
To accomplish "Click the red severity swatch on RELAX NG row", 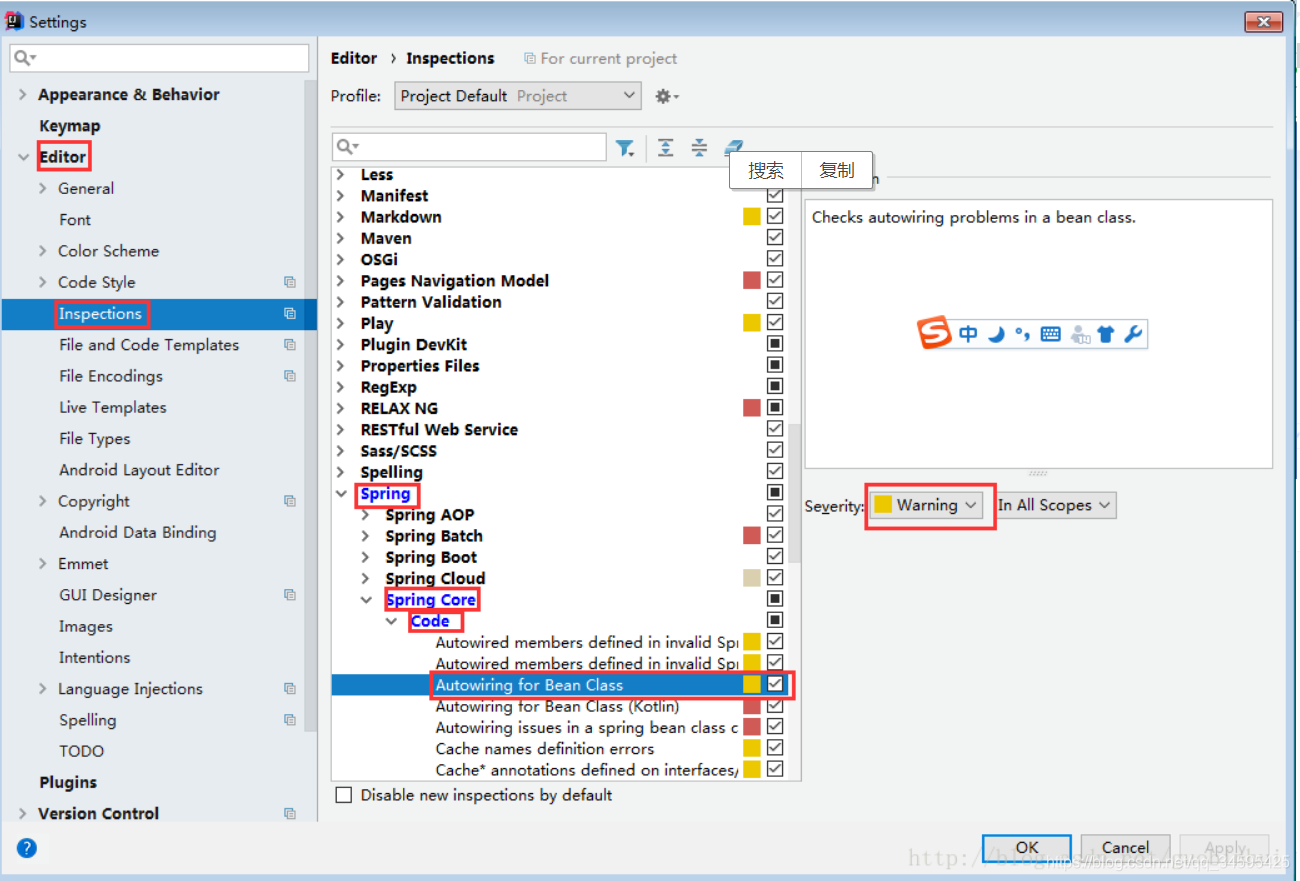I will (752, 407).
